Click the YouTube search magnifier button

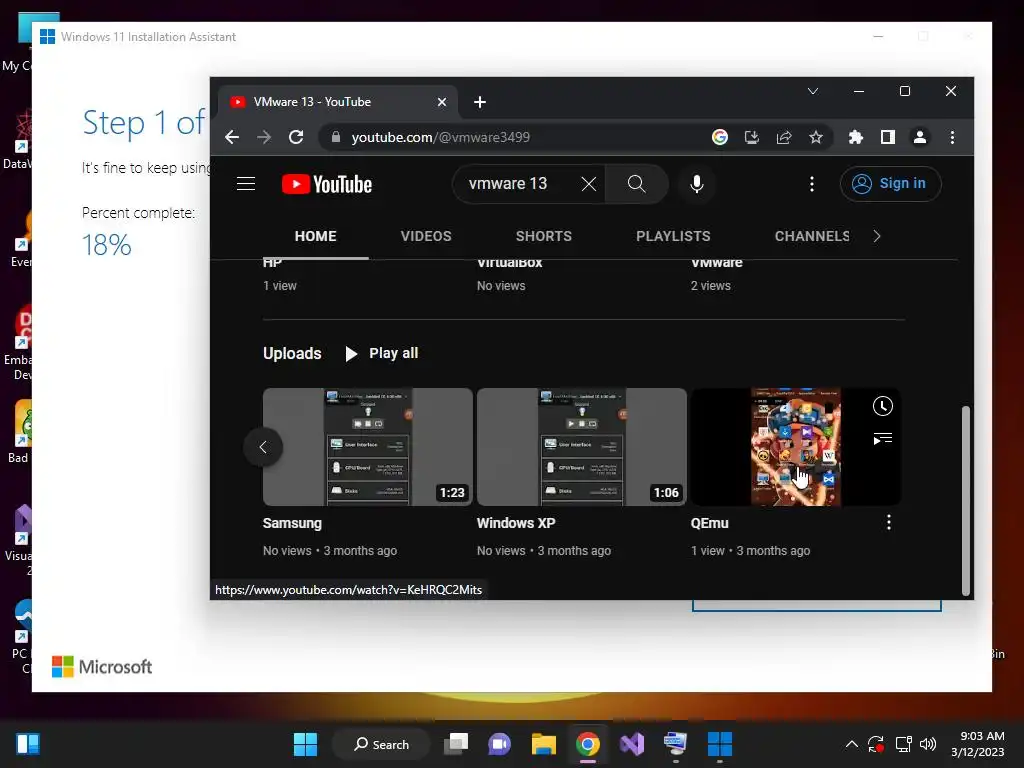click(637, 184)
